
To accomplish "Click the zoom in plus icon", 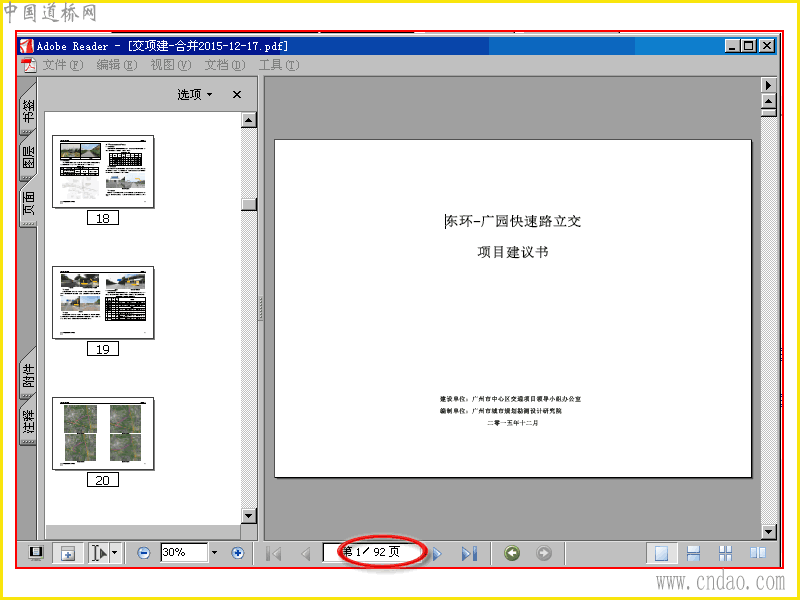I will tap(237, 553).
